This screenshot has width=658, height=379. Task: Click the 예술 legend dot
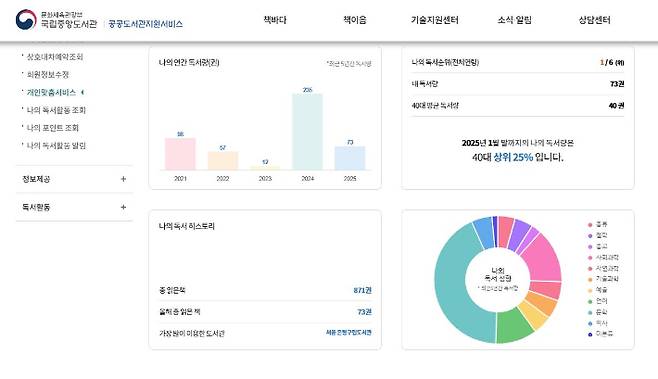(x=590, y=290)
